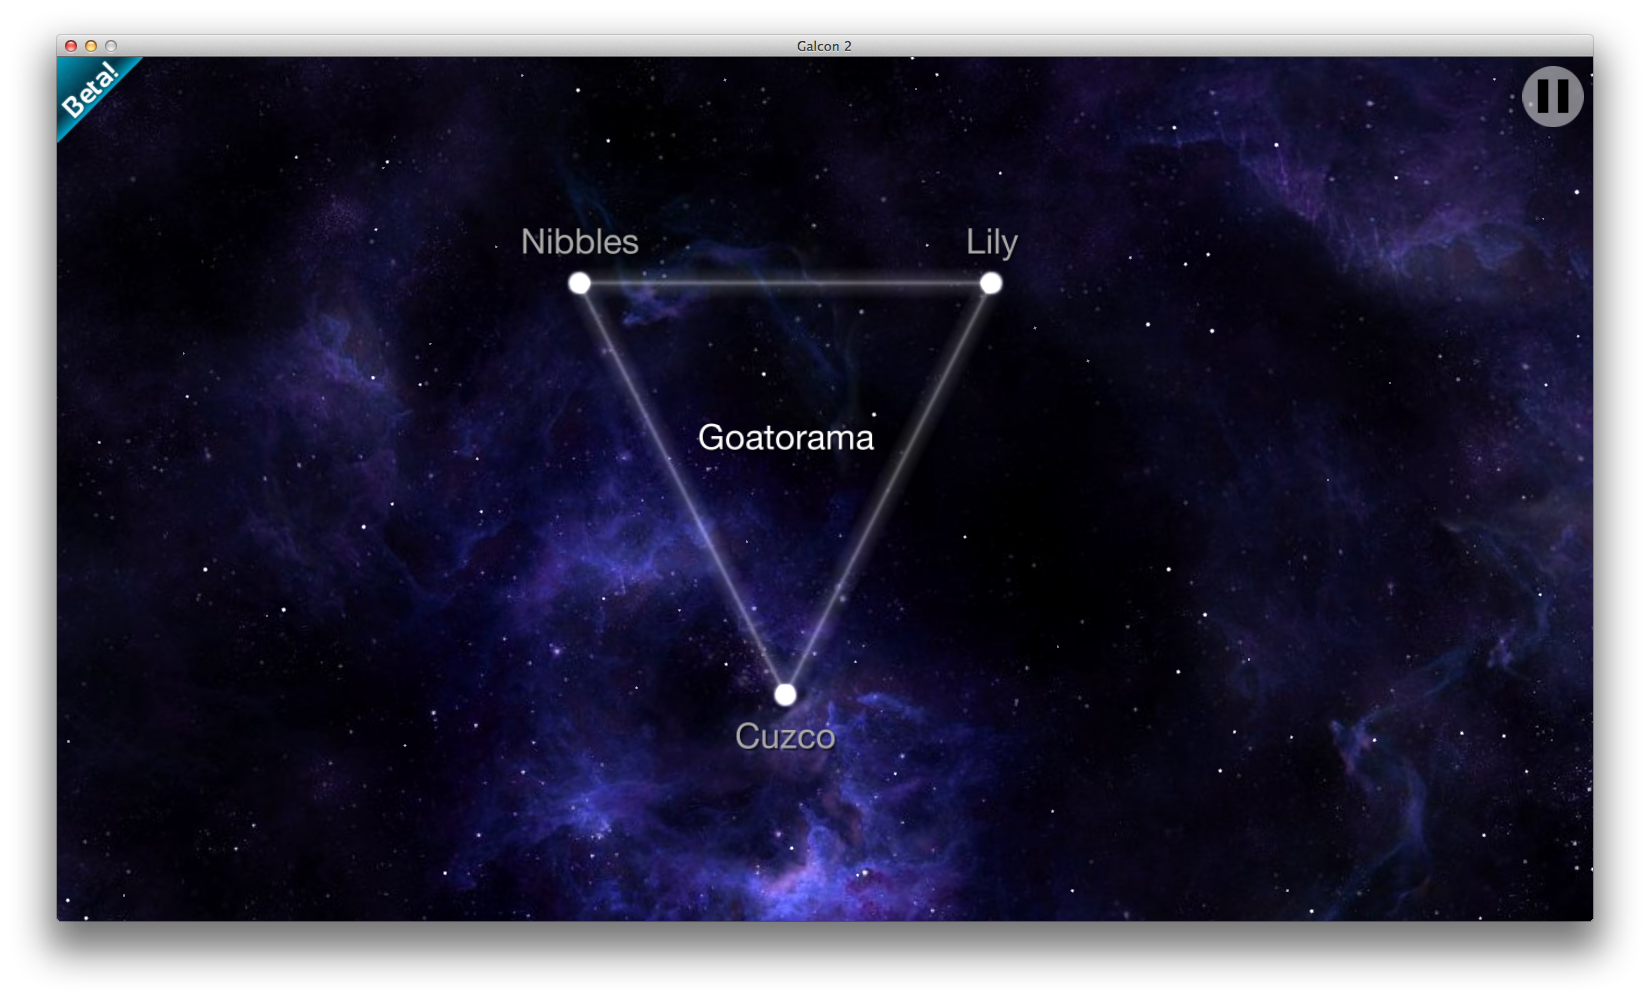Image resolution: width=1650 pixels, height=1000 pixels.
Task: Click the Cuzco name label
Action: (x=785, y=736)
